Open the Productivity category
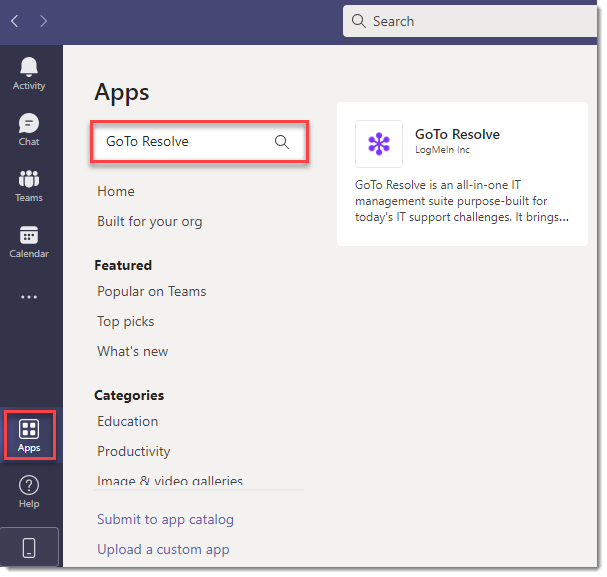This screenshot has width=607, height=577. 134,451
